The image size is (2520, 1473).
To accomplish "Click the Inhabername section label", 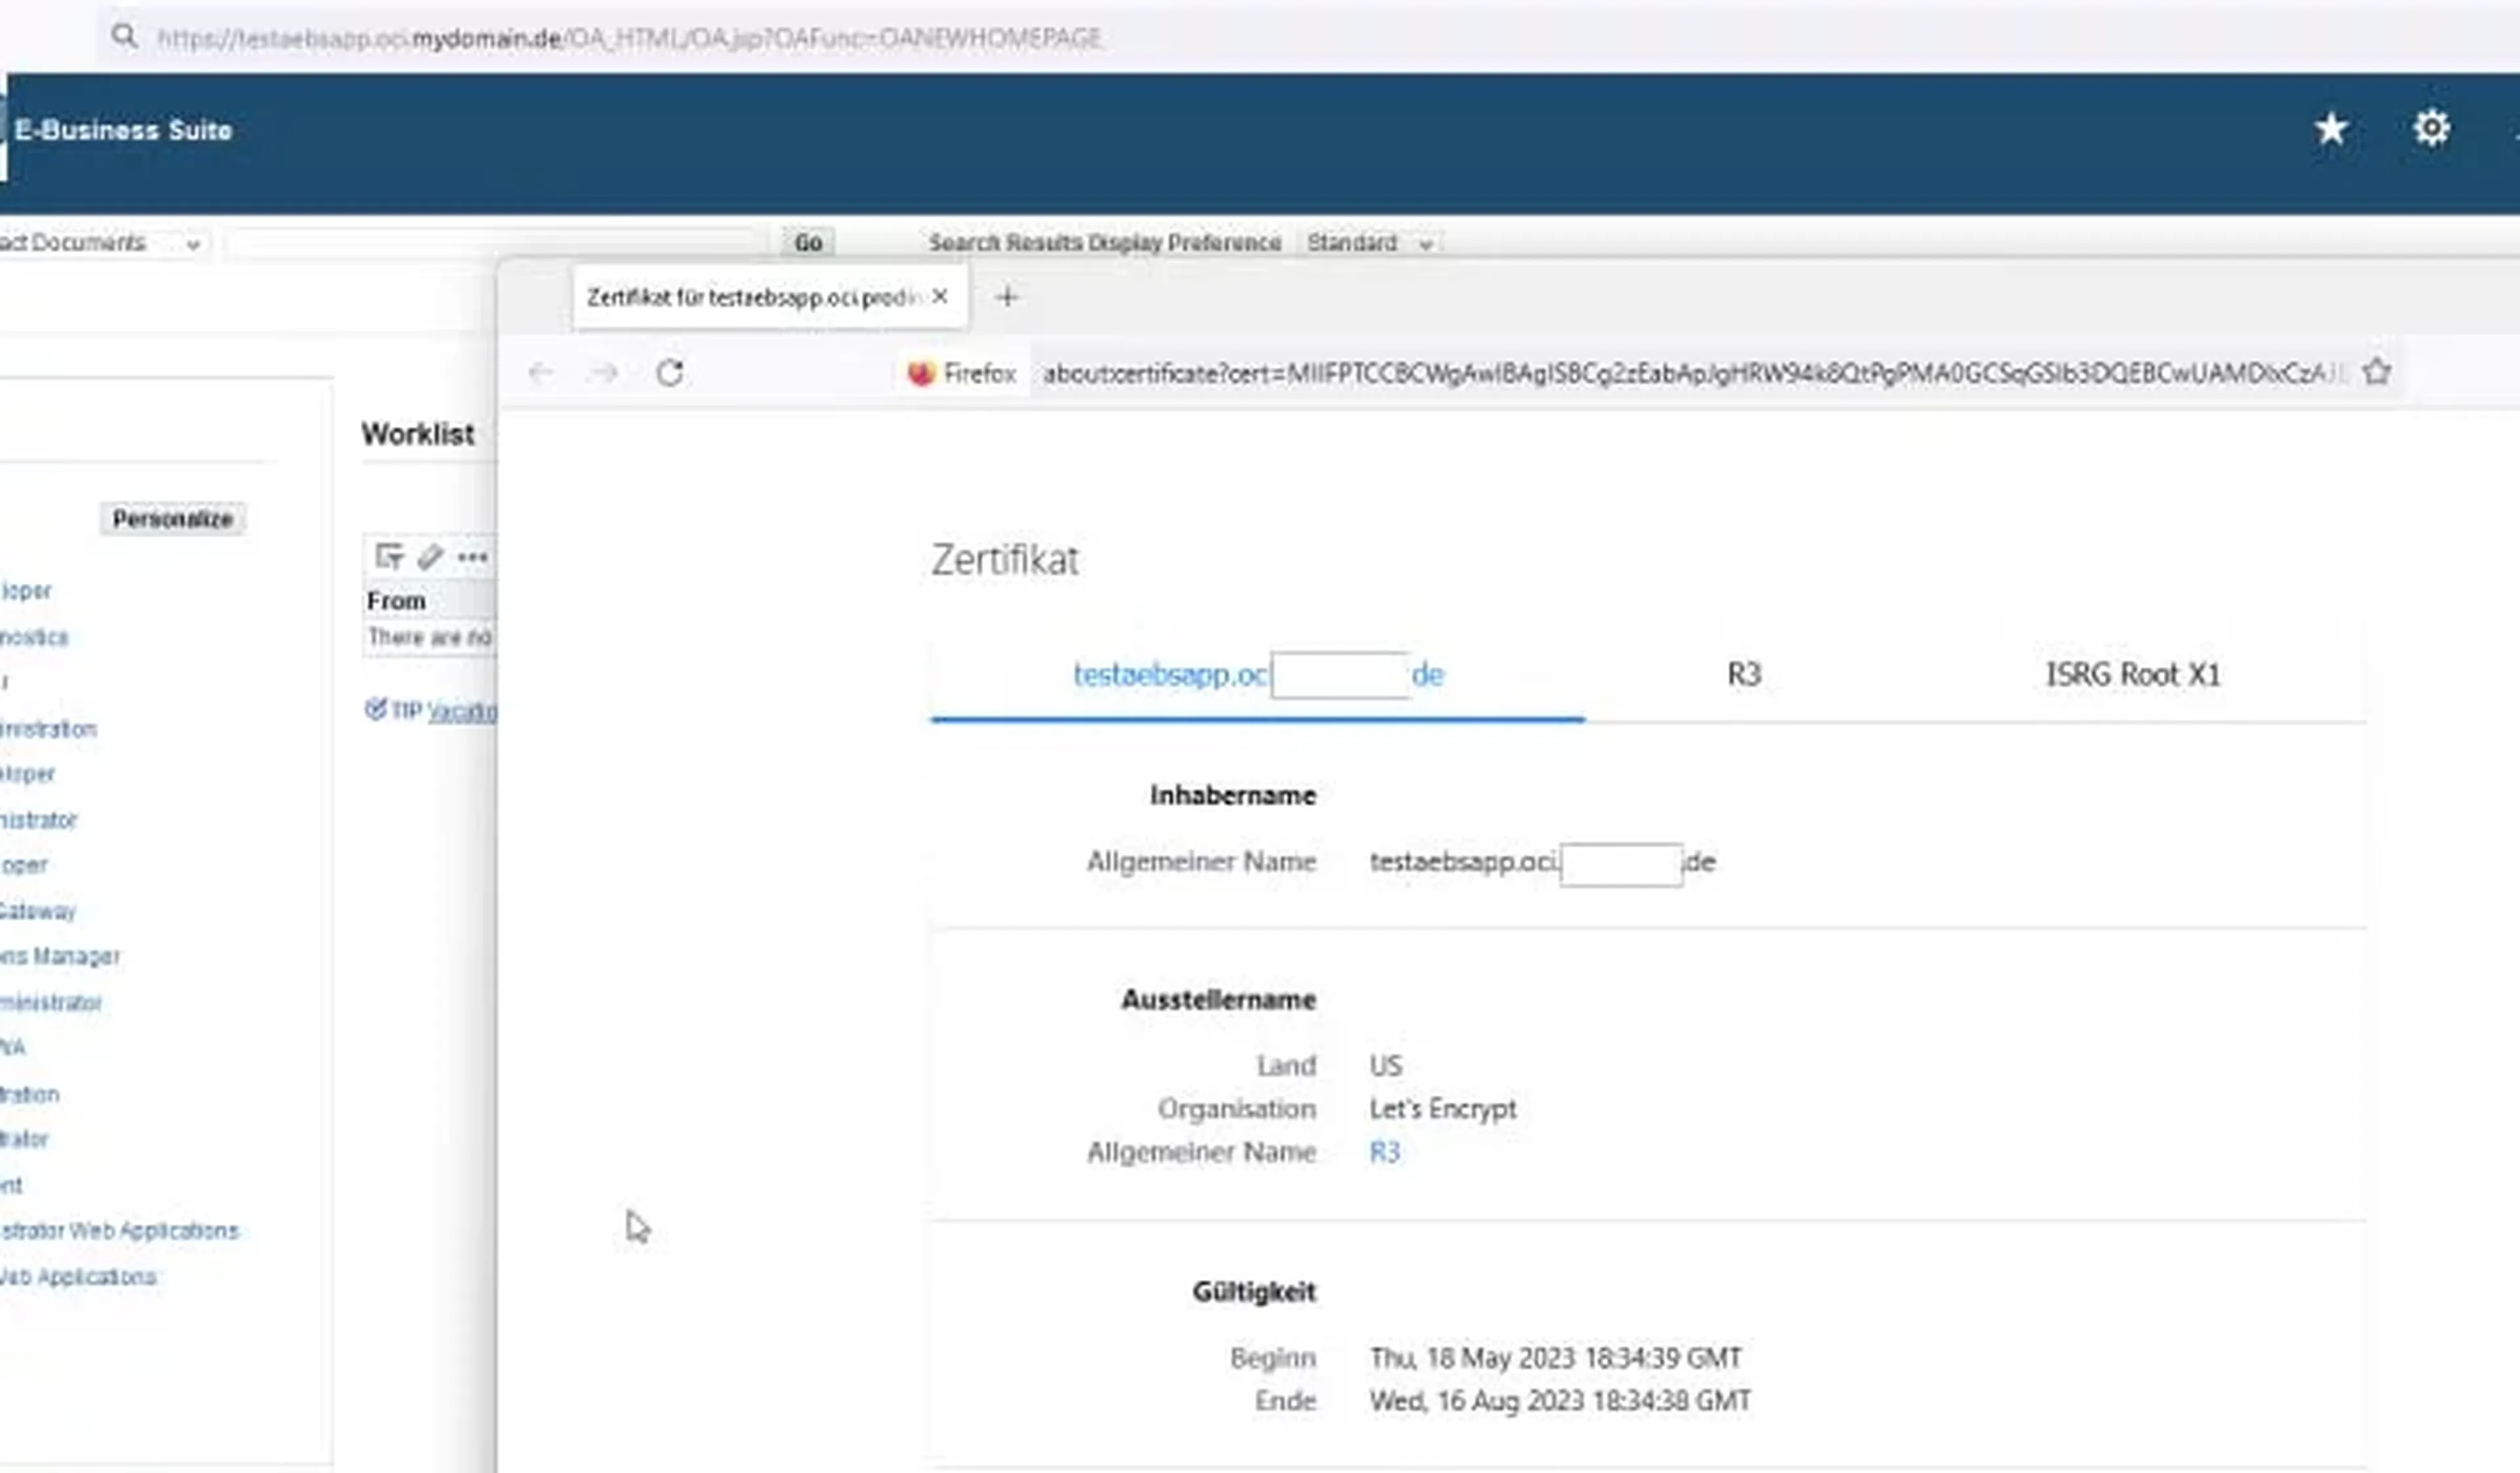I will tap(1232, 796).
